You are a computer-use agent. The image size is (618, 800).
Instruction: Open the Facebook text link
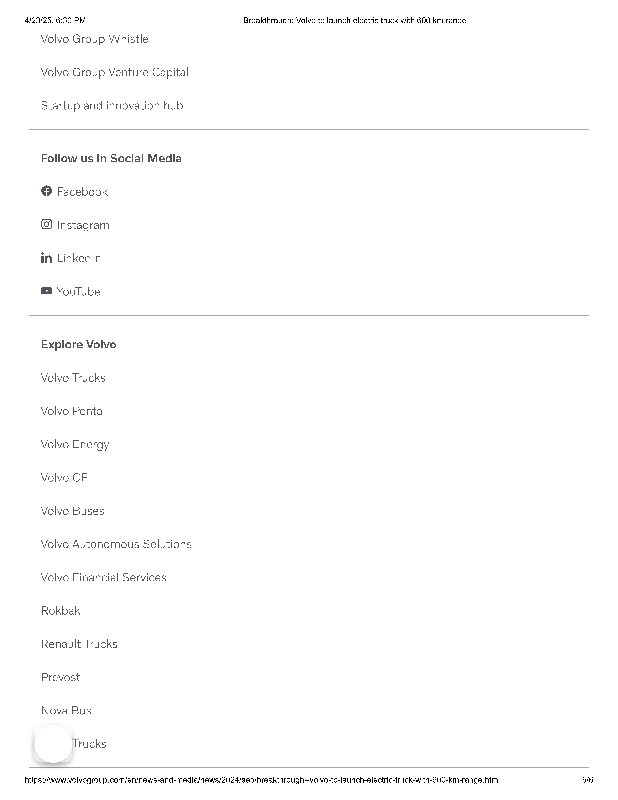pos(82,191)
